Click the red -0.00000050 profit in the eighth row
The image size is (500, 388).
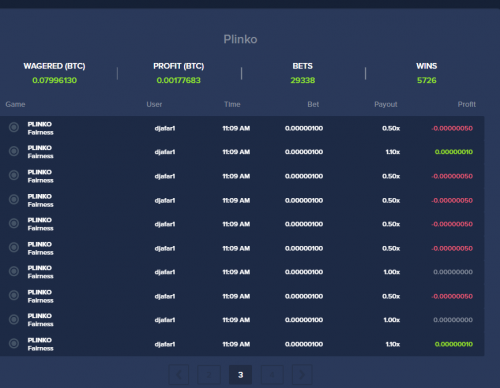pos(452,296)
